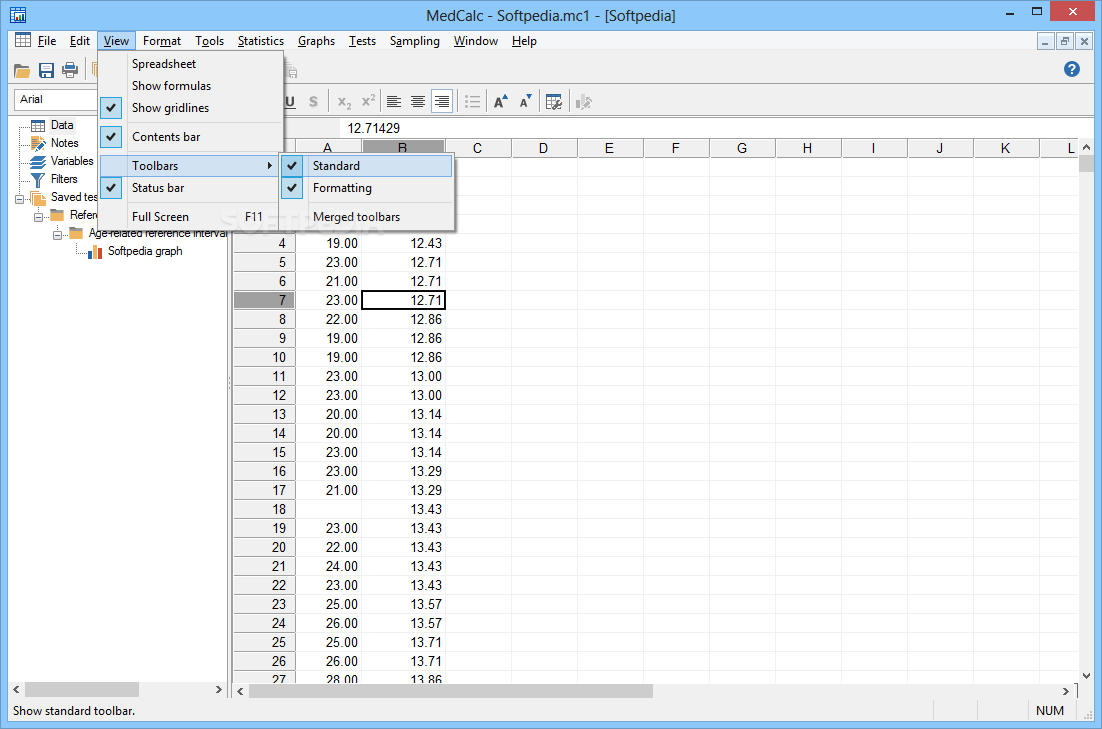
Task: Click the NUM status bar indicator
Action: (1049, 711)
